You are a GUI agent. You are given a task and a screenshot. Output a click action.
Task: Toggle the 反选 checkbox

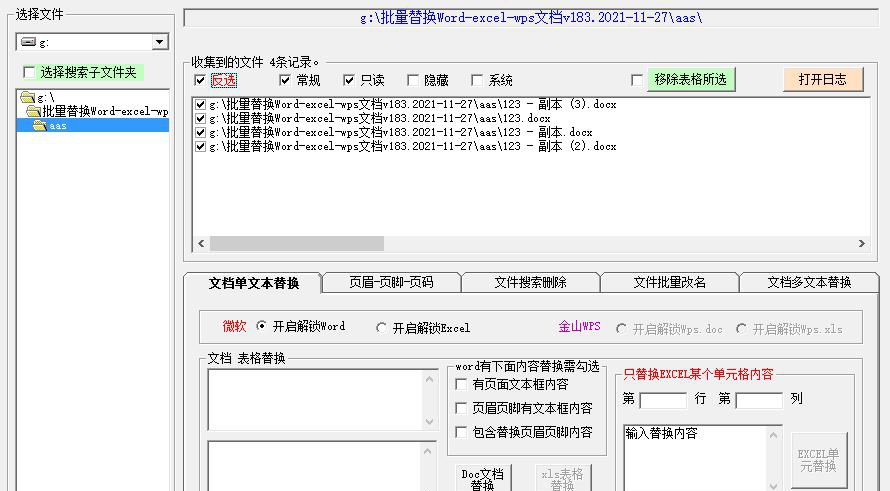point(200,80)
